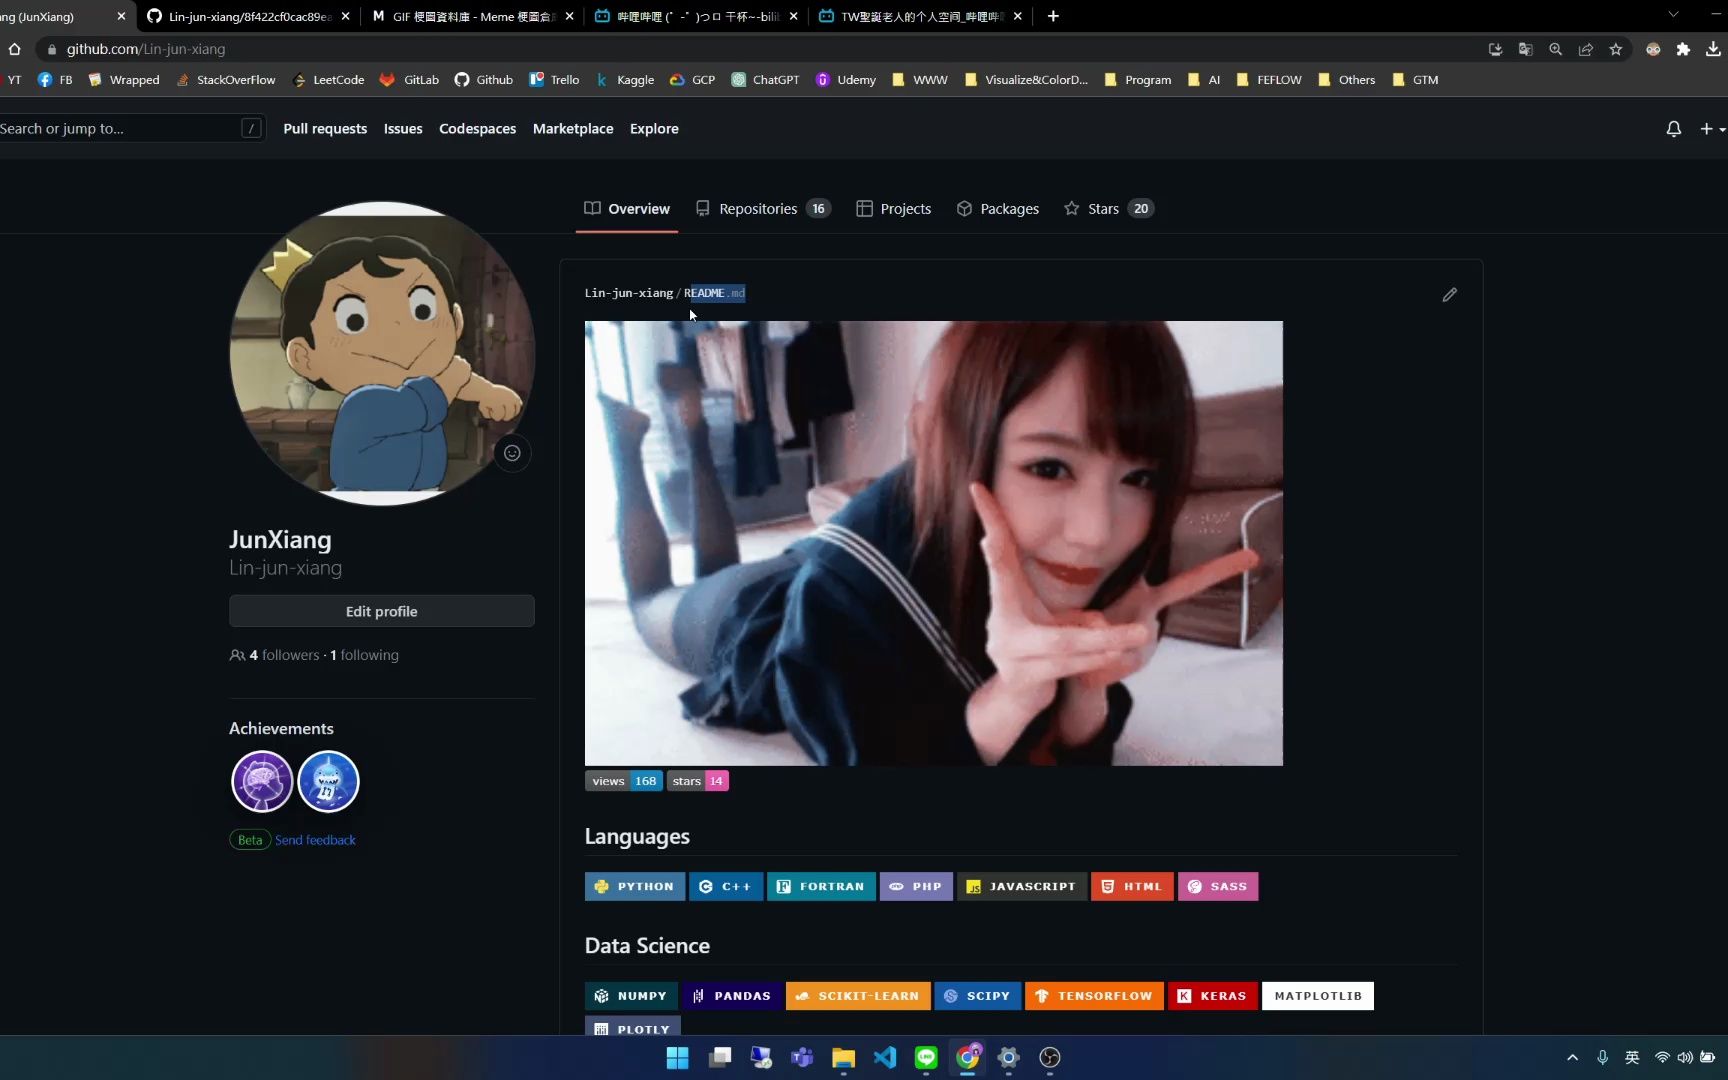The height and width of the screenshot is (1080, 1728).
Task: Translate the page via the Google Translate icon
Action: coord(1525,49)
